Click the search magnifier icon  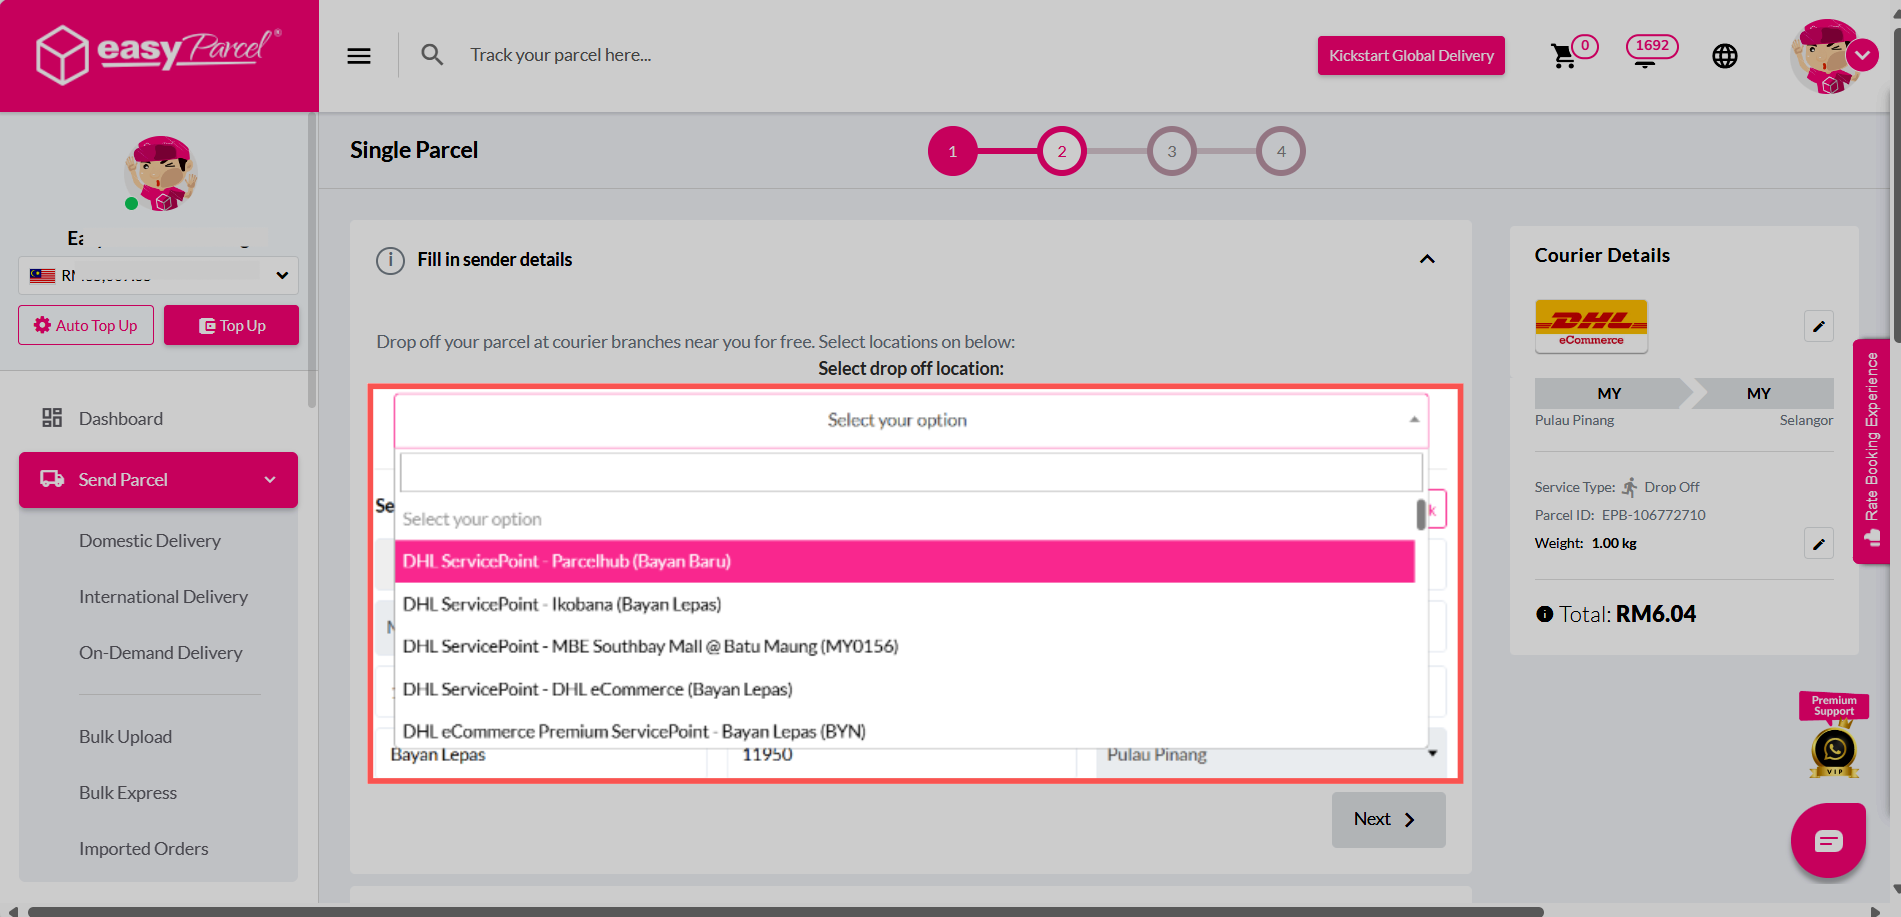click(432, 55)
